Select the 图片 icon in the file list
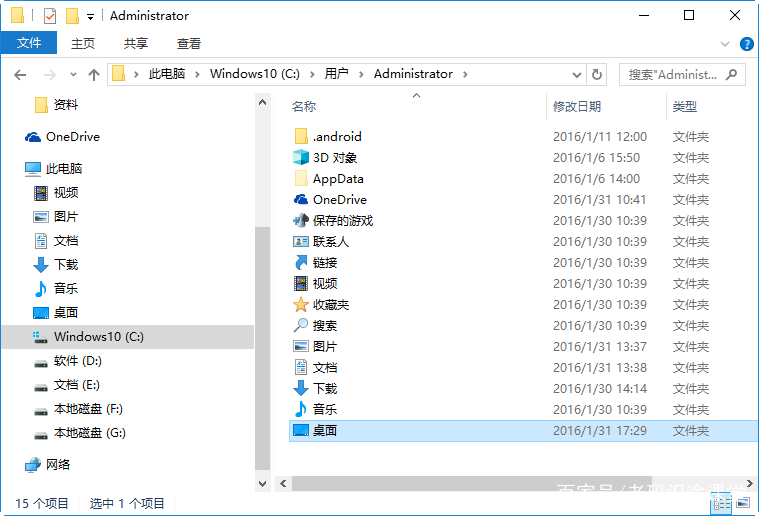Viewport: 759px width, 516px height. pyautogui.click(x=301, y=347)
